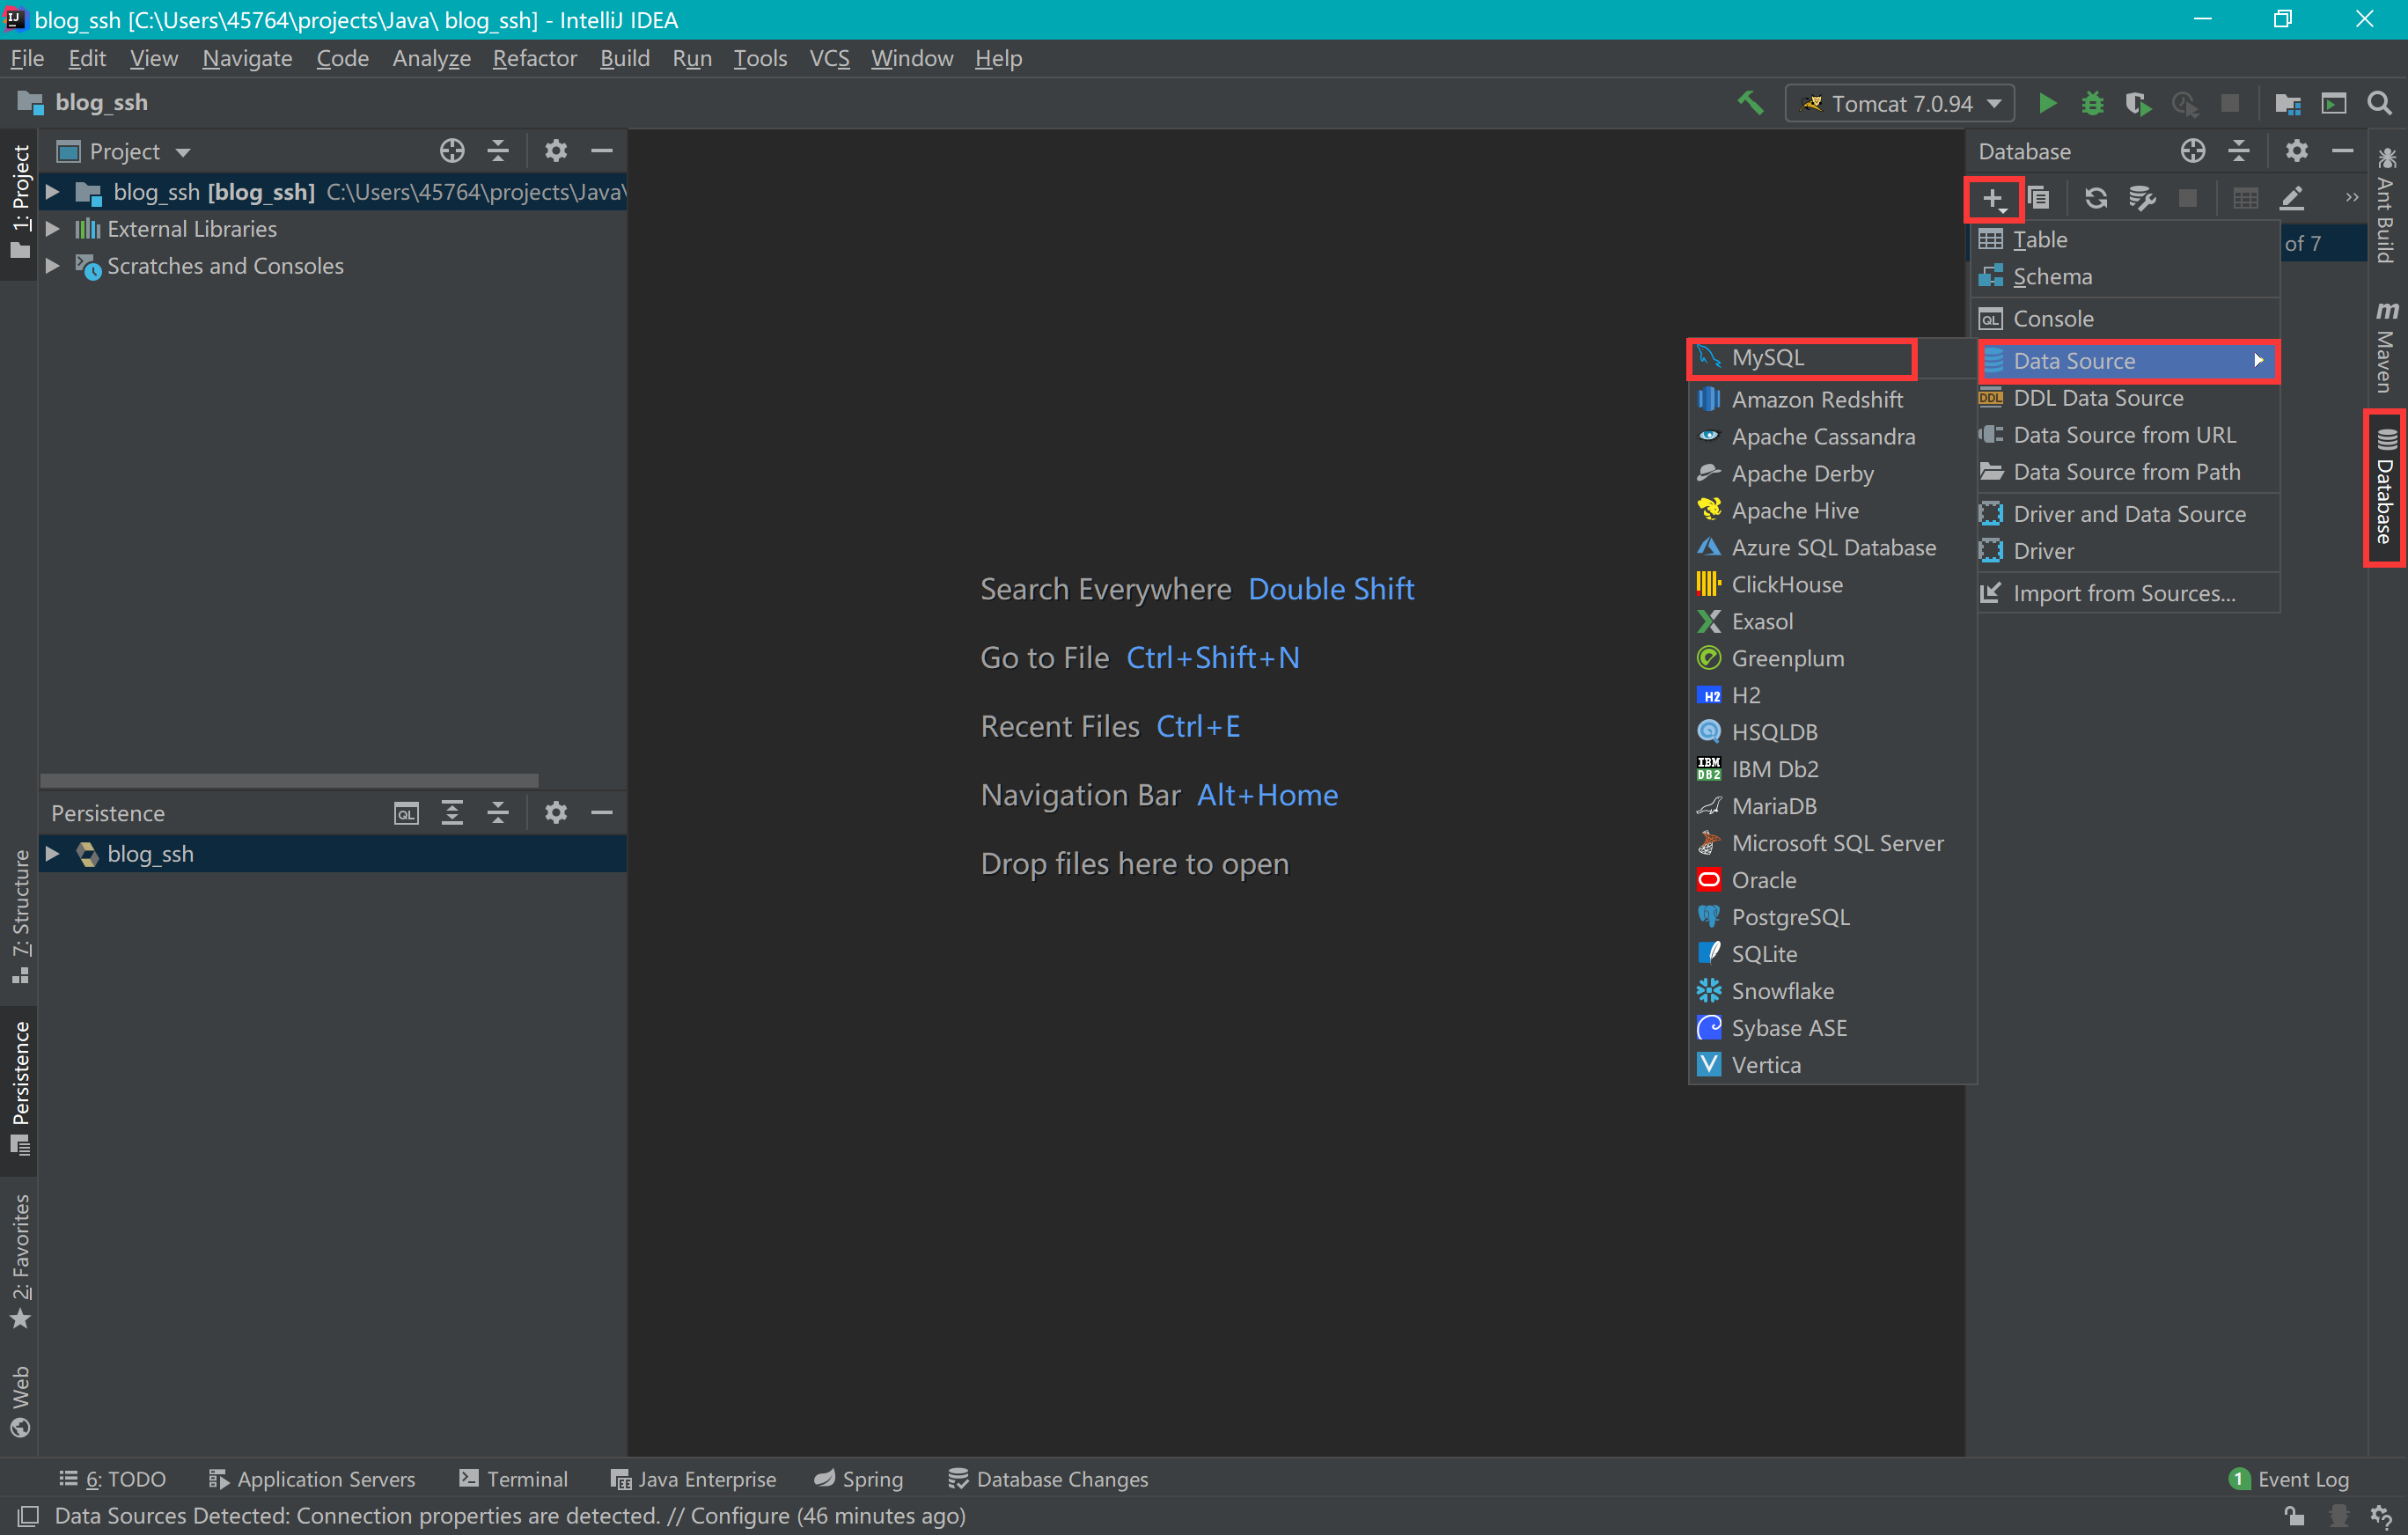The image size is (2408, 1535).
Task: Open Tomcat 7.0.94 run configuration dropdown
Action: 1899,103
